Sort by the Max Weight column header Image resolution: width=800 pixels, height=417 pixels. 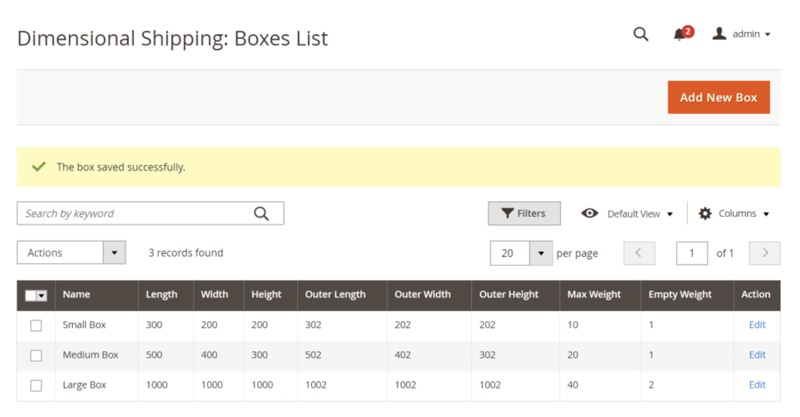click(x=594, y=295)
